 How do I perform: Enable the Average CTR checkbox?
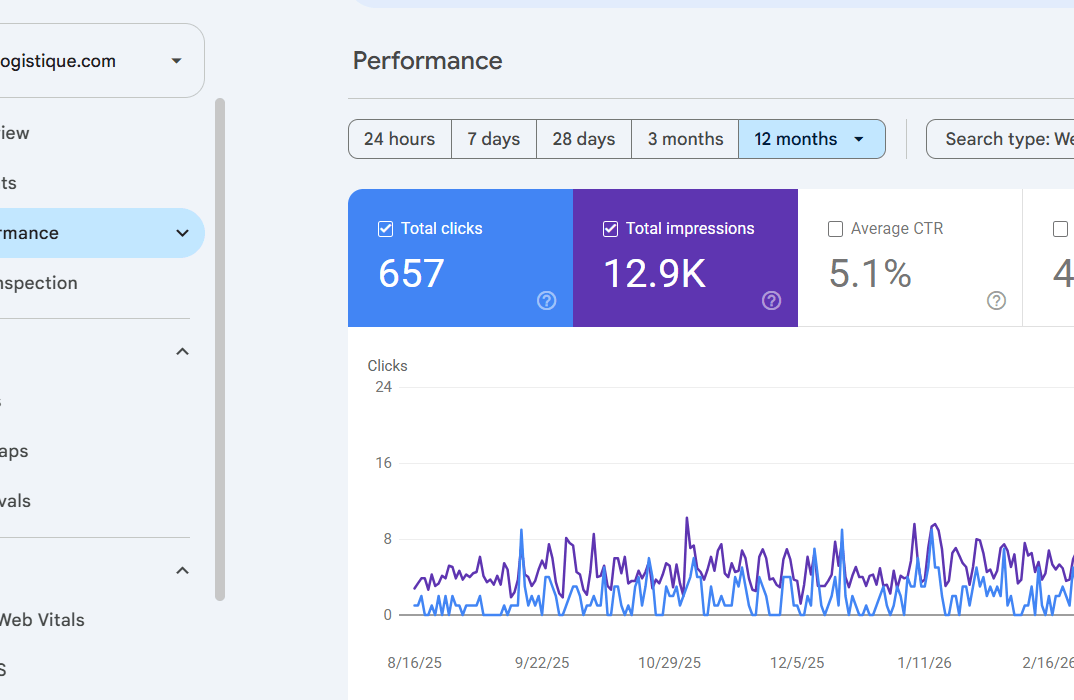pos(835,229)
